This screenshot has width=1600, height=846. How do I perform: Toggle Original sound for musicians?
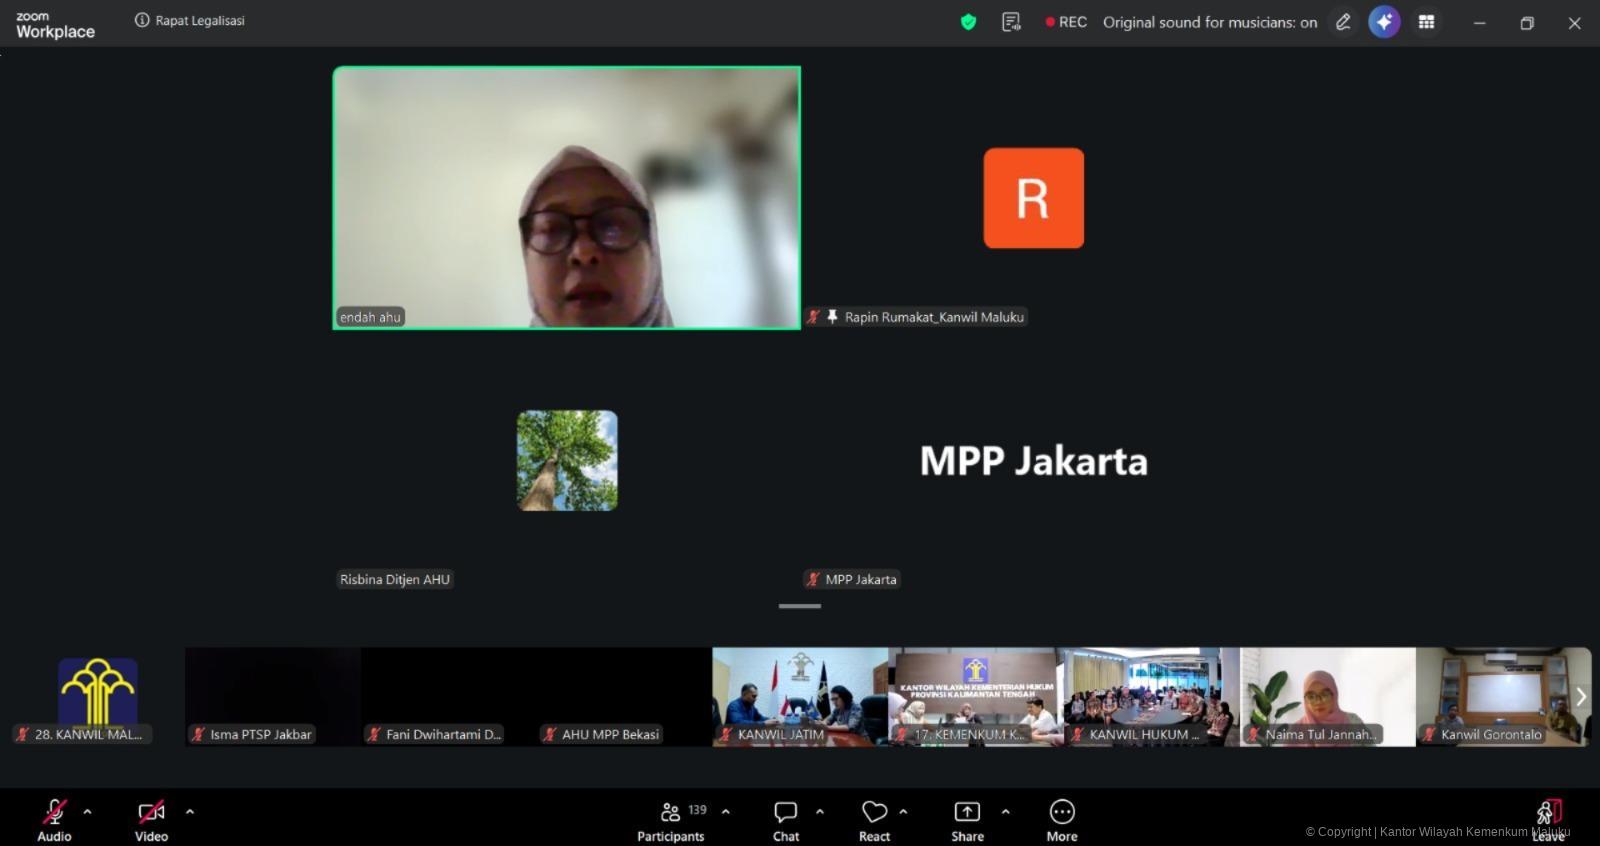click(x=1210, y=22)
